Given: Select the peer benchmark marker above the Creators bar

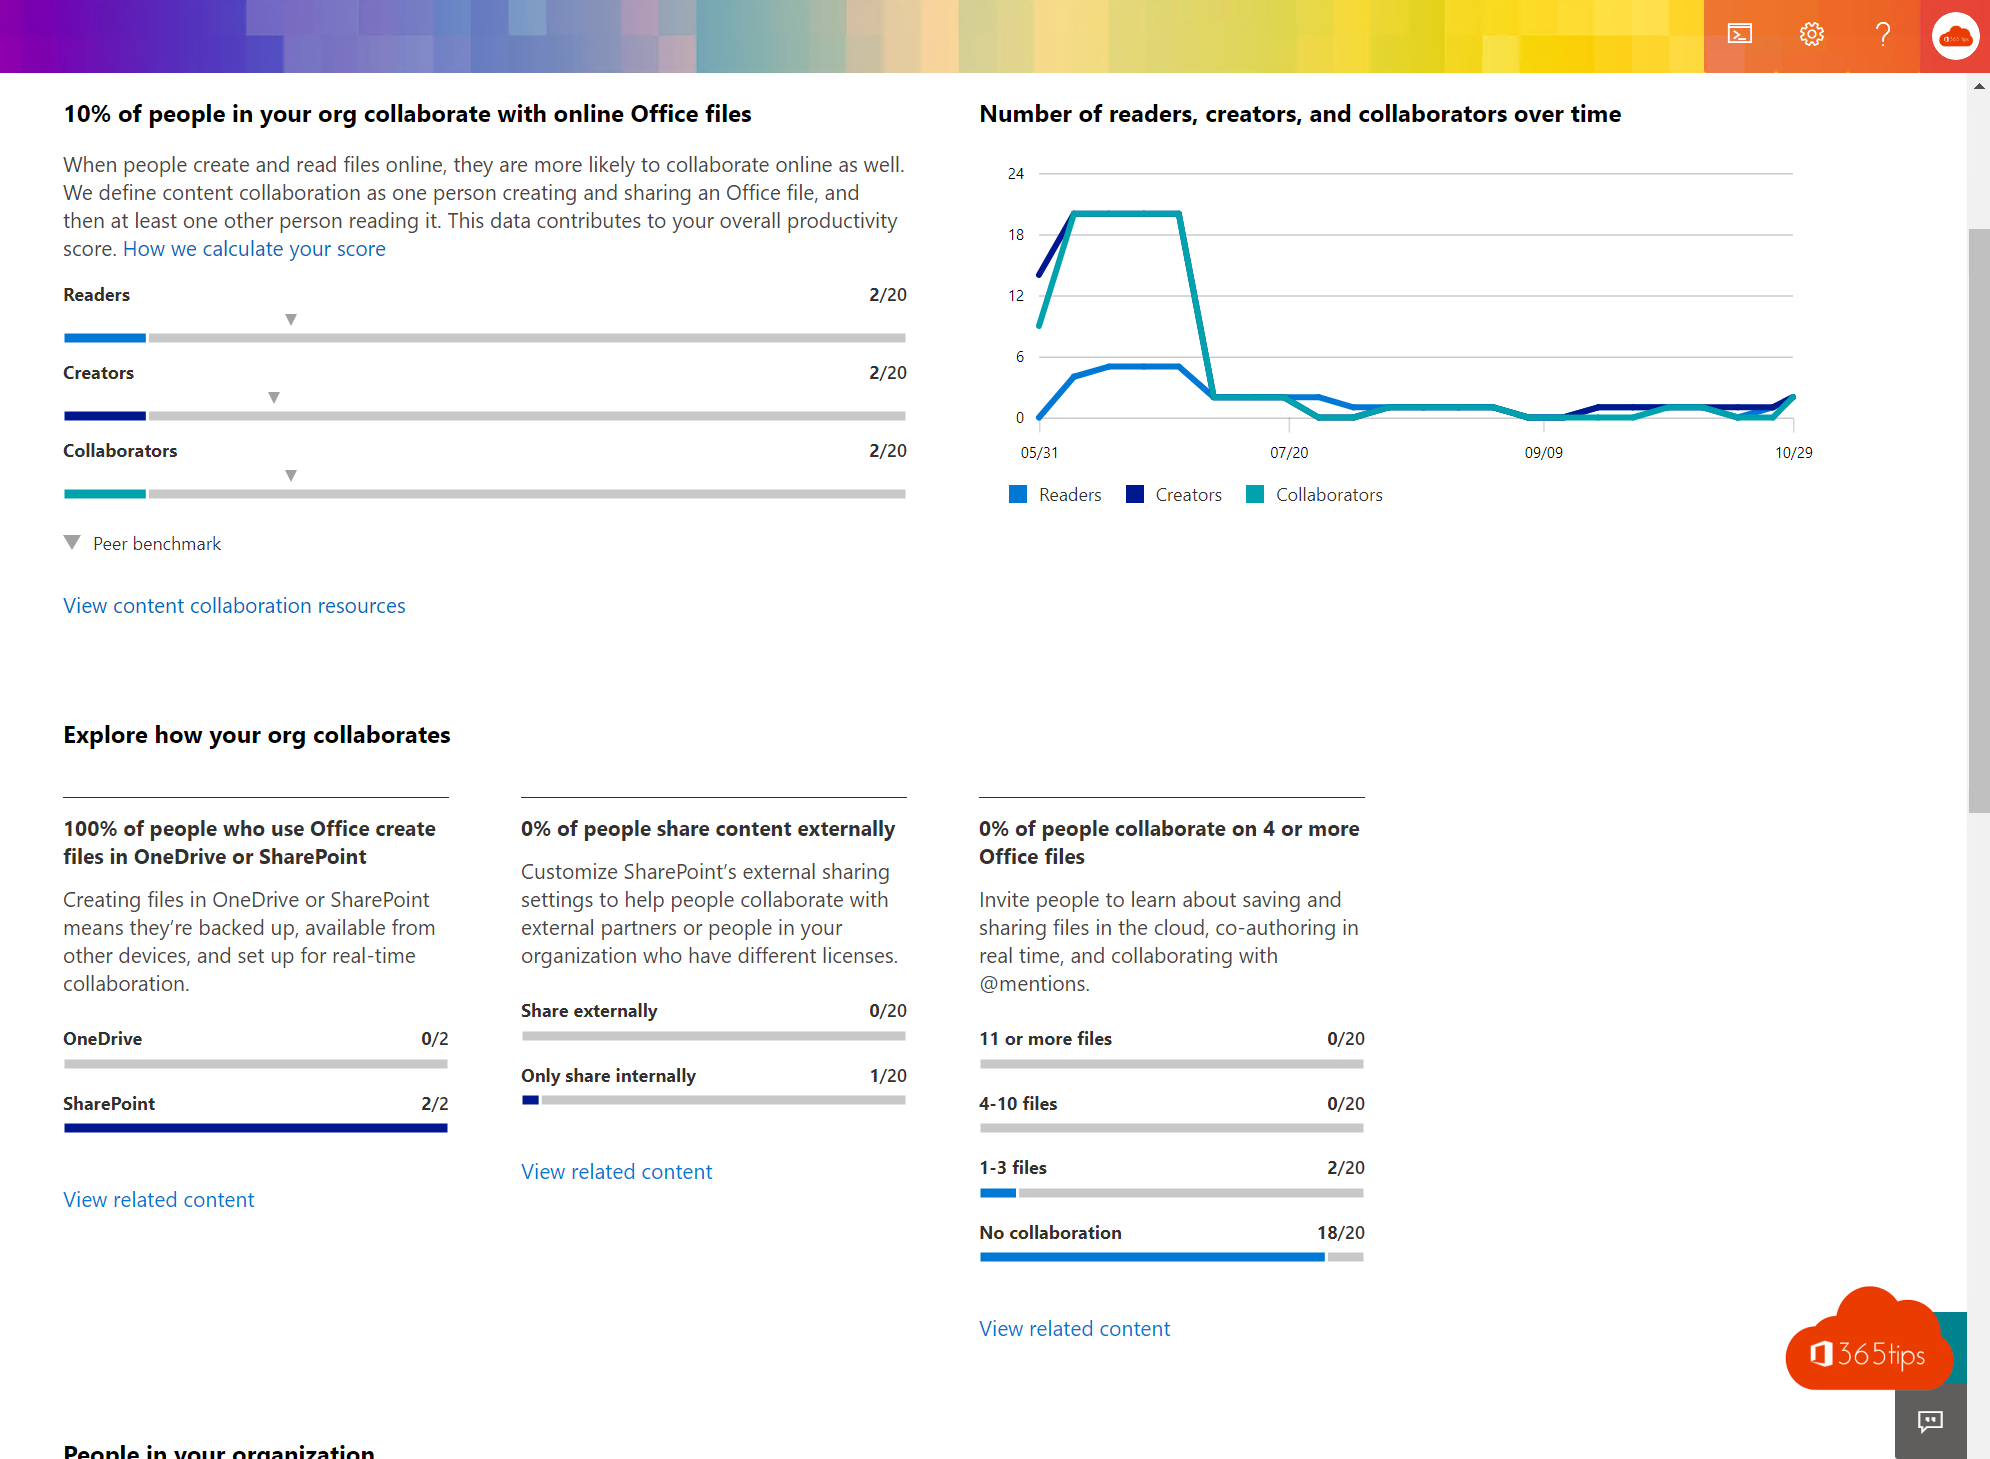Looking at the screenshot, I should [273, 396].
